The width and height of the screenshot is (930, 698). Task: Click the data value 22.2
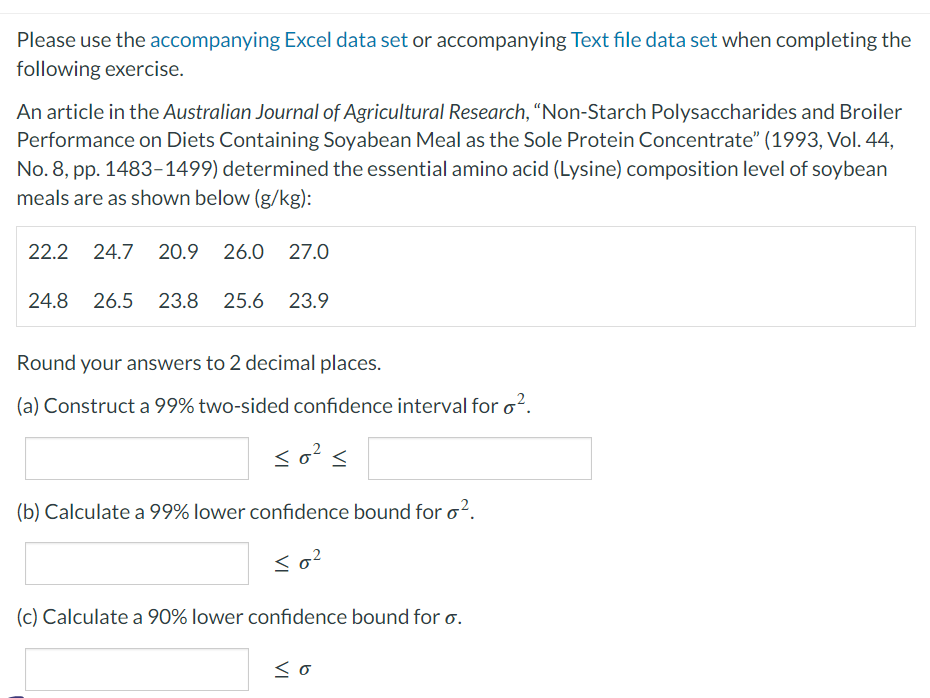click(x=48, y=252)
